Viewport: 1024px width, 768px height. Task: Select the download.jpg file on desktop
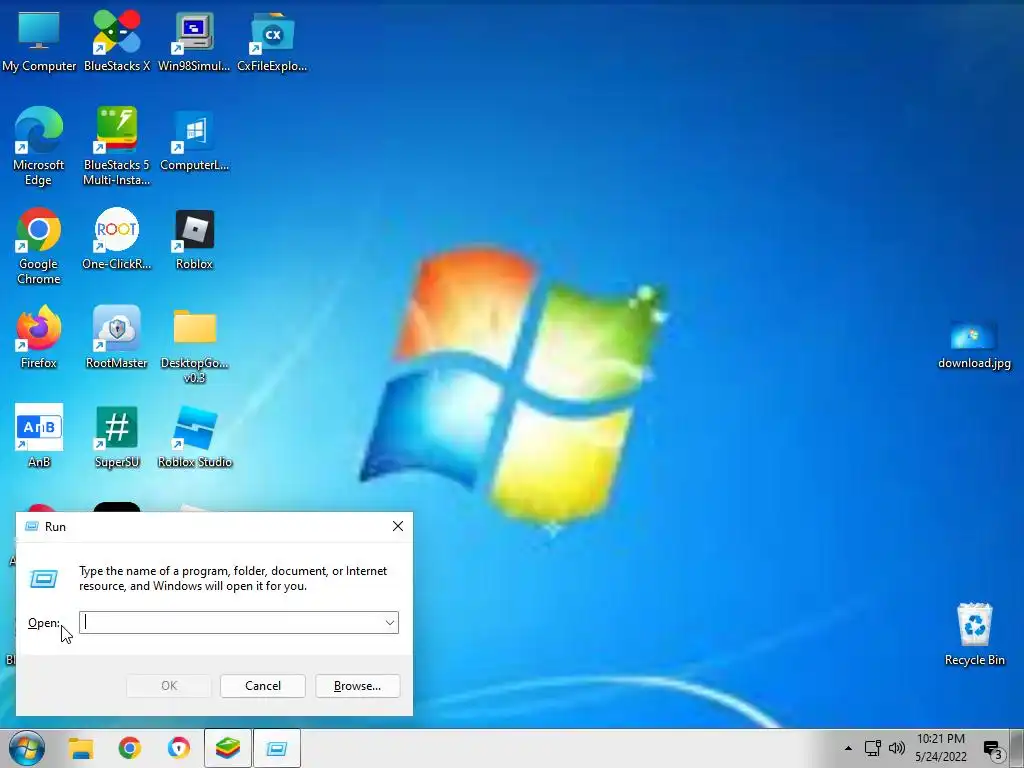[x=974, y=345]
